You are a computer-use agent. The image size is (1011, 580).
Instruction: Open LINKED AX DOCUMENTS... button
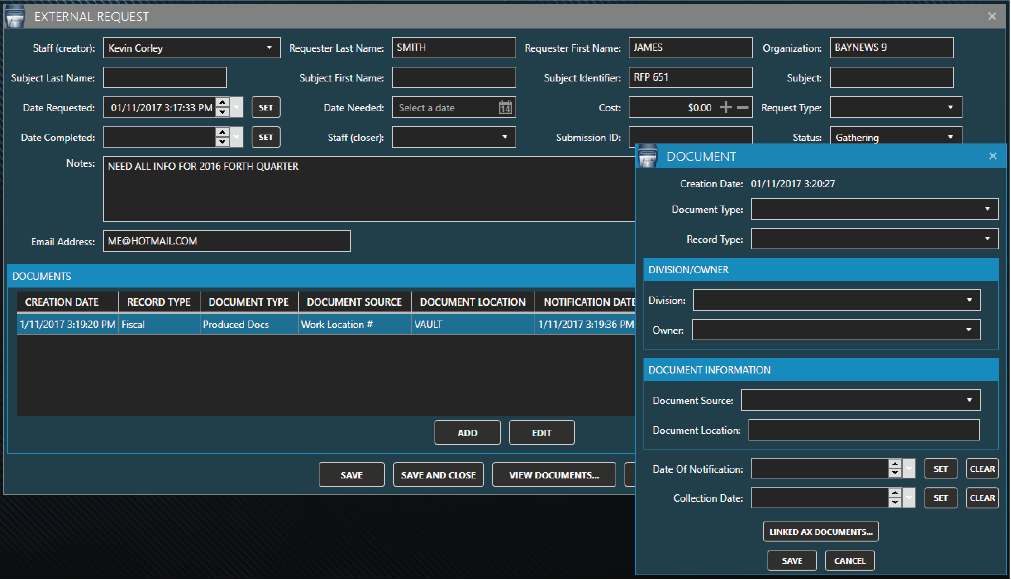(x=821, y=532)
